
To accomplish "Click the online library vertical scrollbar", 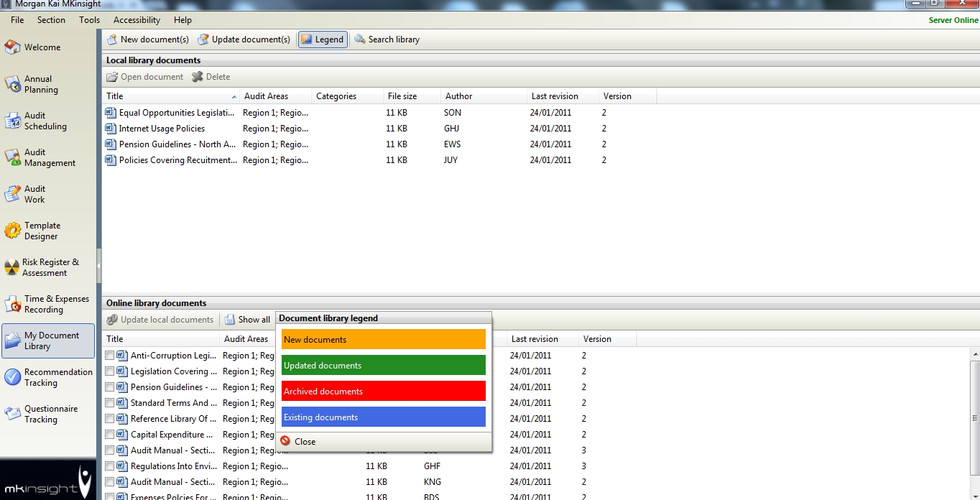I will click(975, 418).
